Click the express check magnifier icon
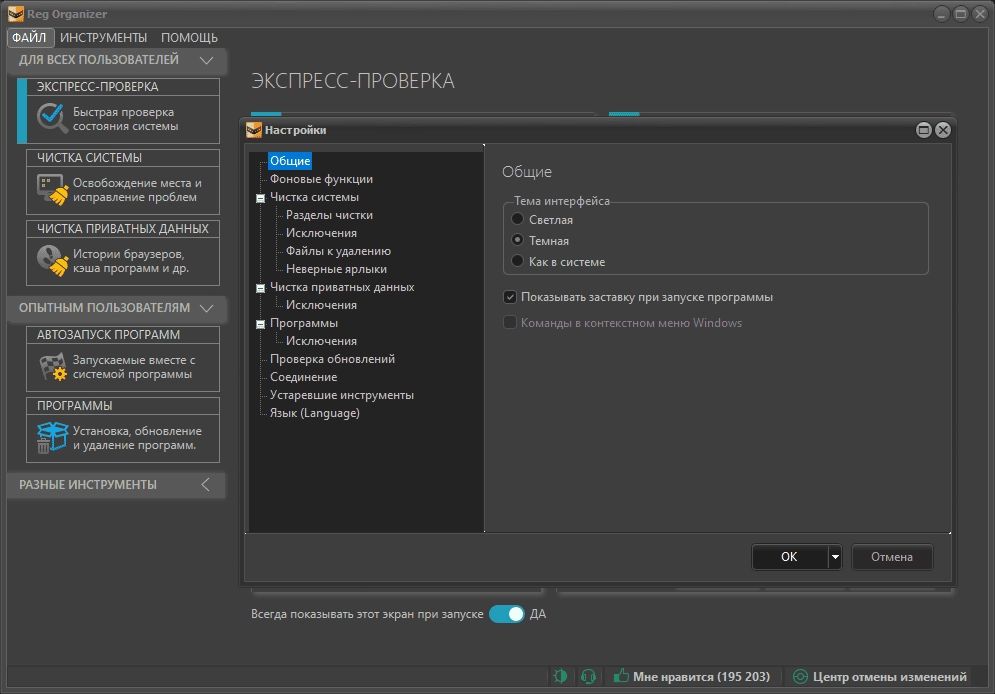This screenshot has width=995, height=694. click(51, 118)
